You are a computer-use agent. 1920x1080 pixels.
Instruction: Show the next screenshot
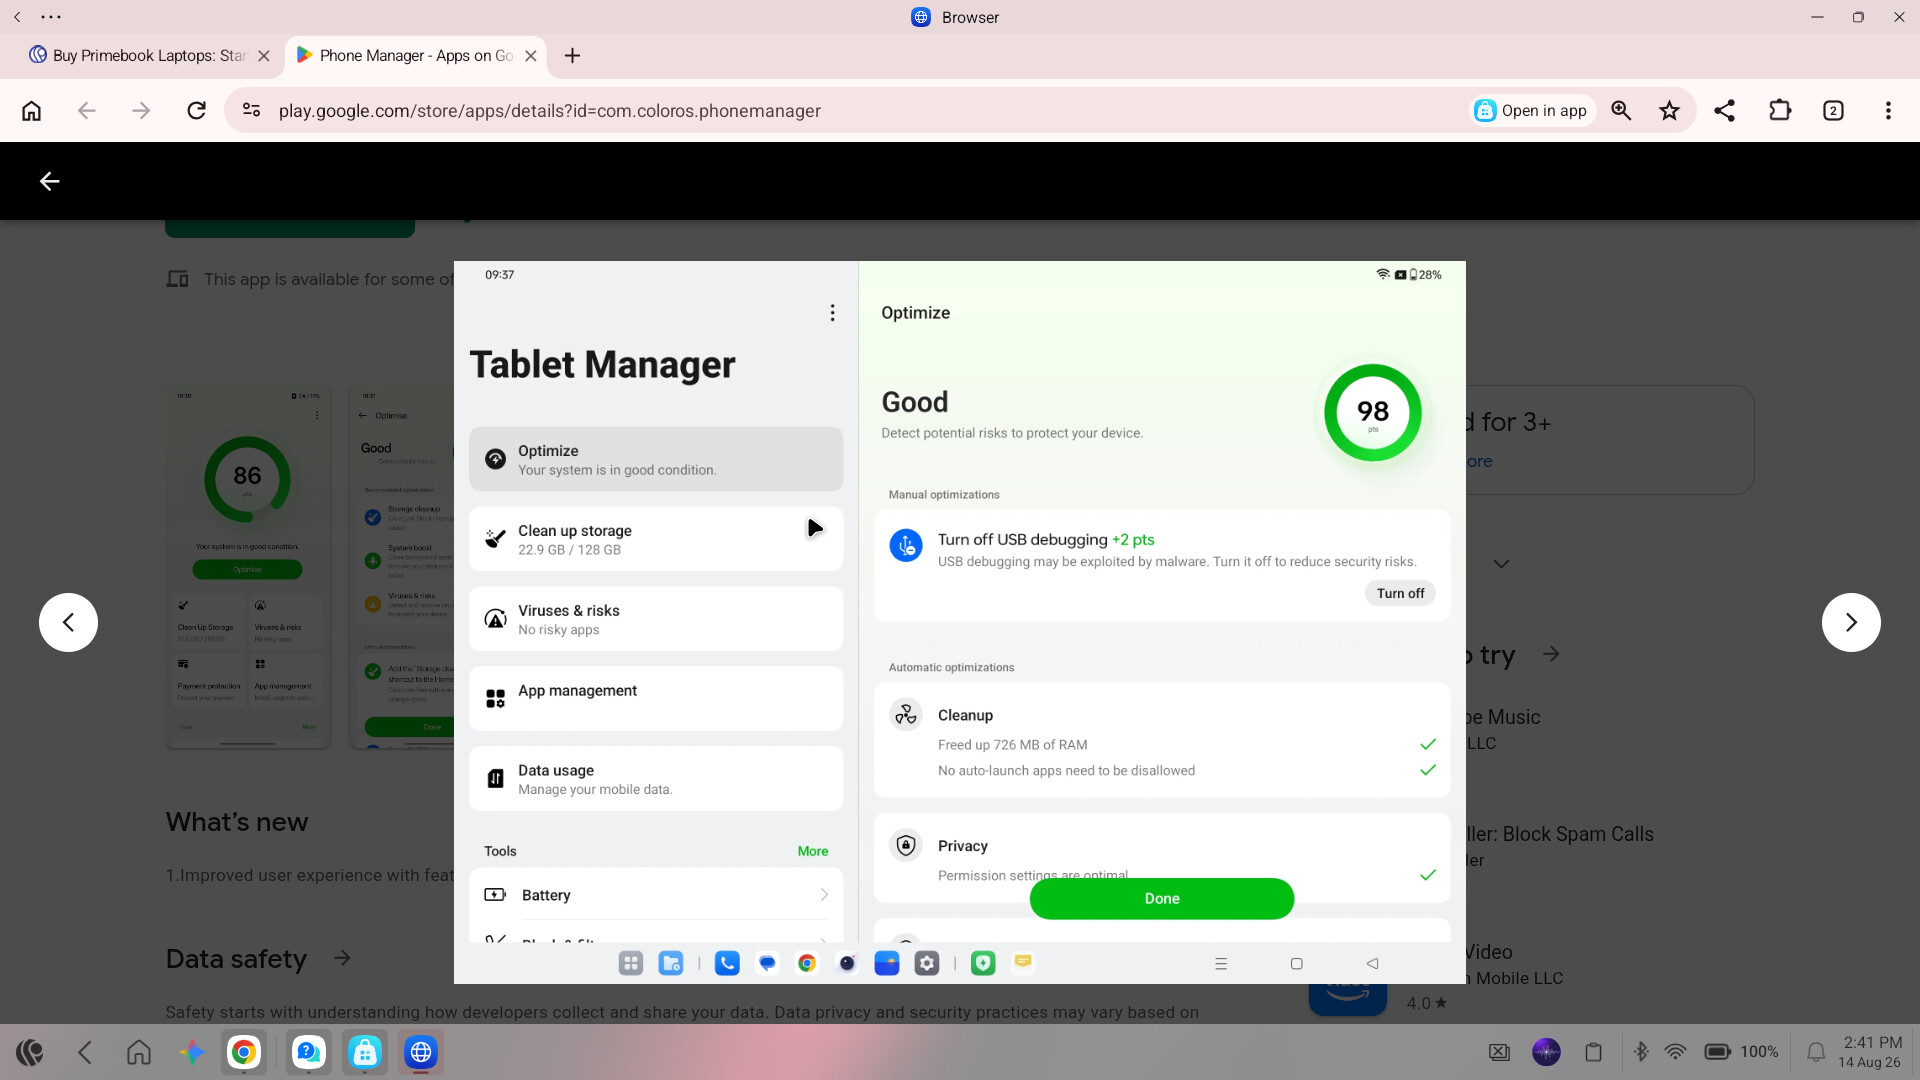pos(1851,622)
